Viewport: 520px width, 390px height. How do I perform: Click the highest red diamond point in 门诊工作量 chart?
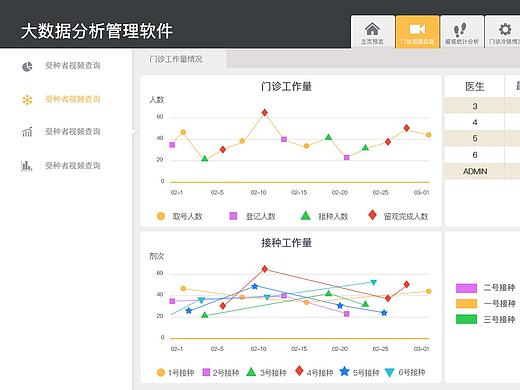(265, 113)
